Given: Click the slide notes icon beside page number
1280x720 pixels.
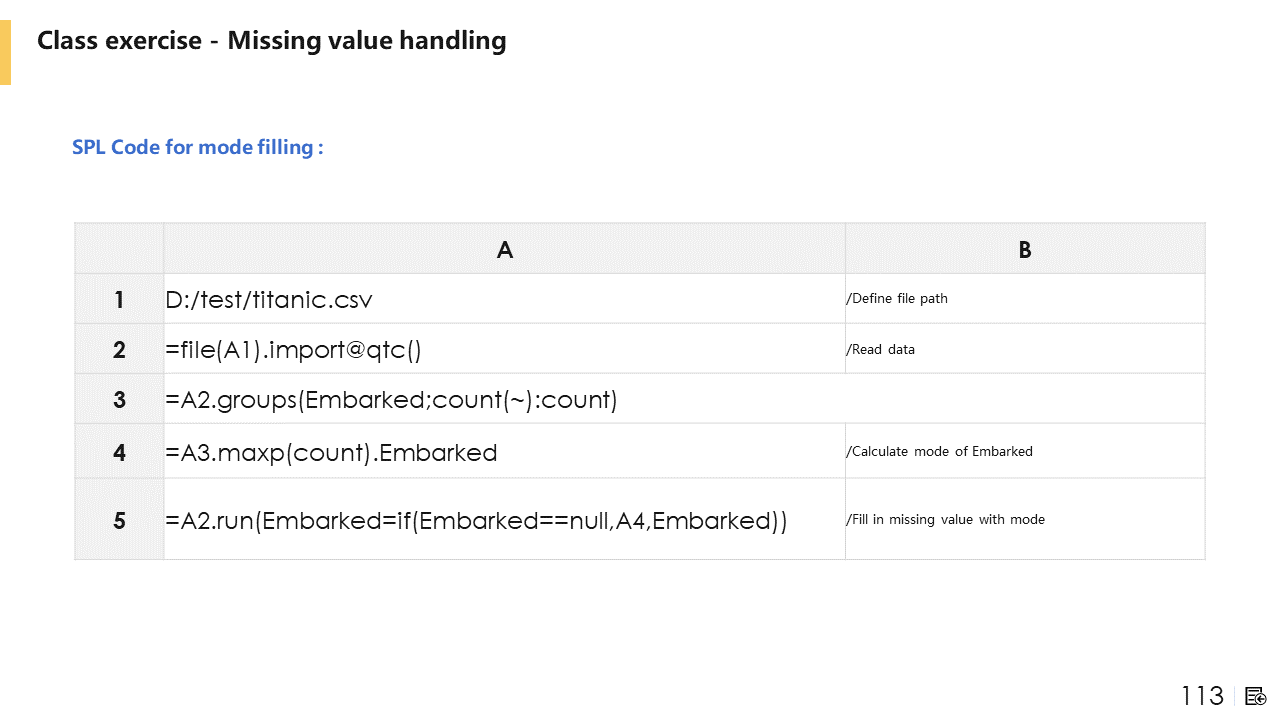Looking at the screenshot, I should pyautogui.click(x=1256, y=696).
